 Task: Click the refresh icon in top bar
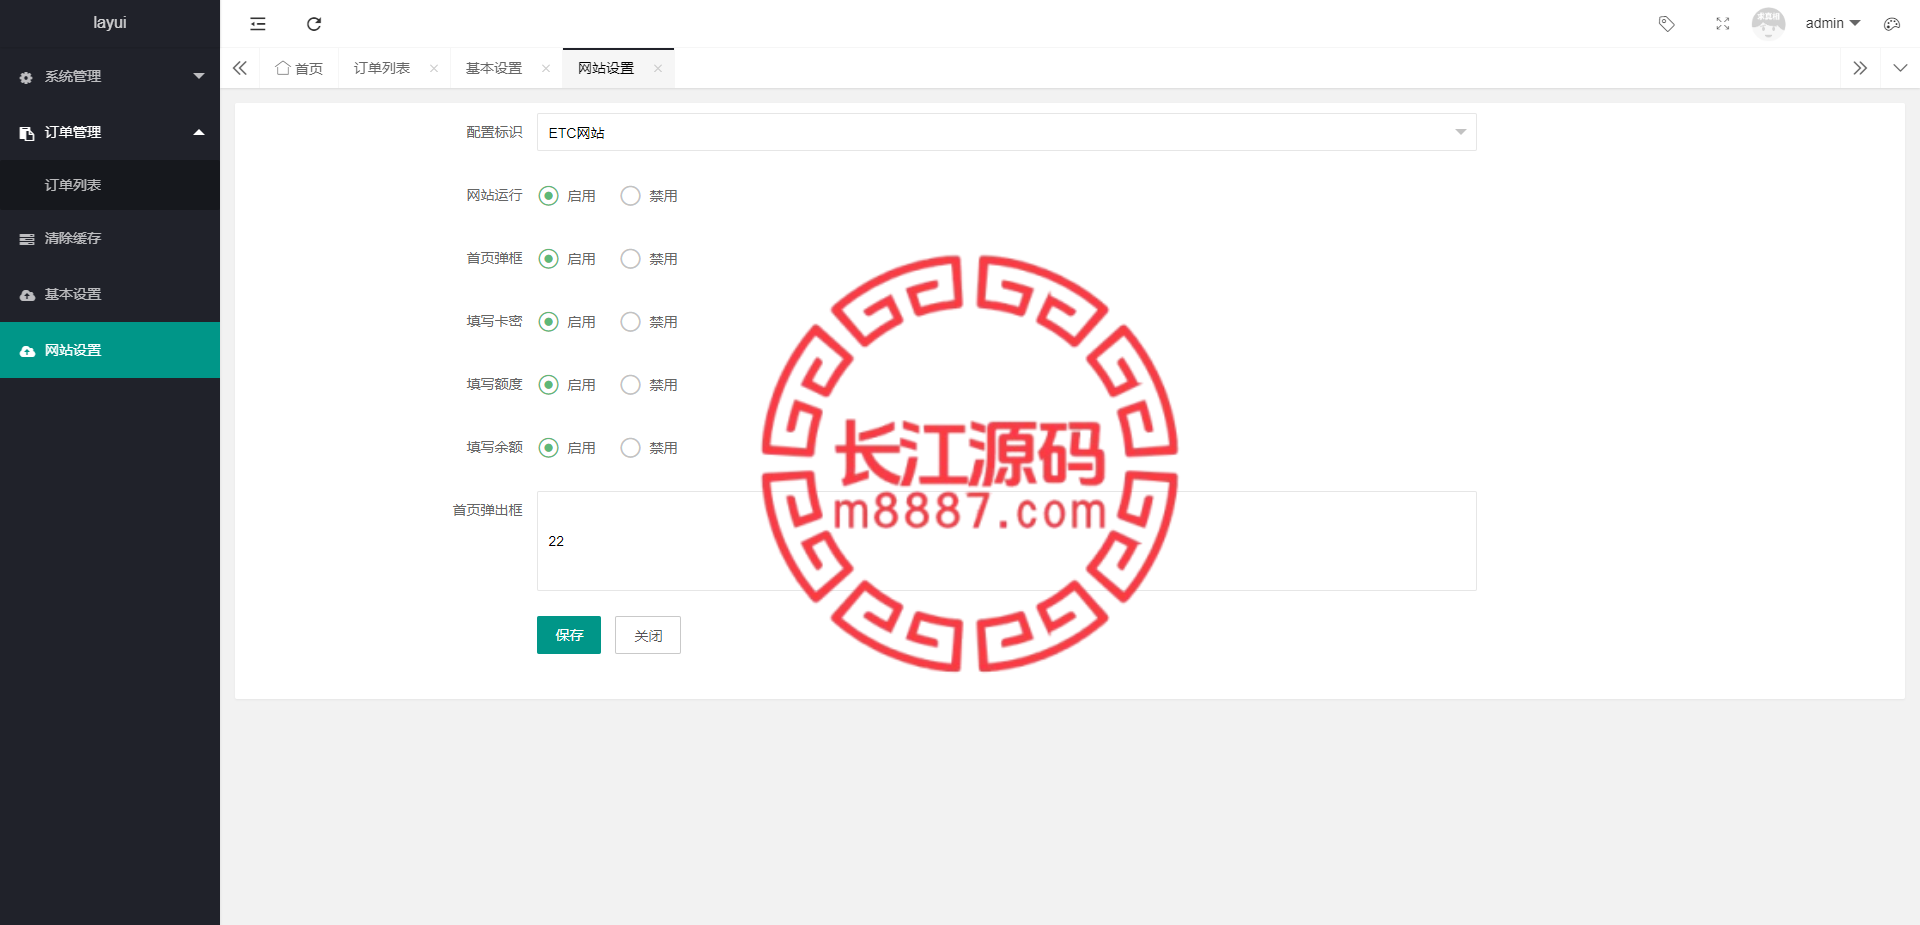[x=314, y=24]
